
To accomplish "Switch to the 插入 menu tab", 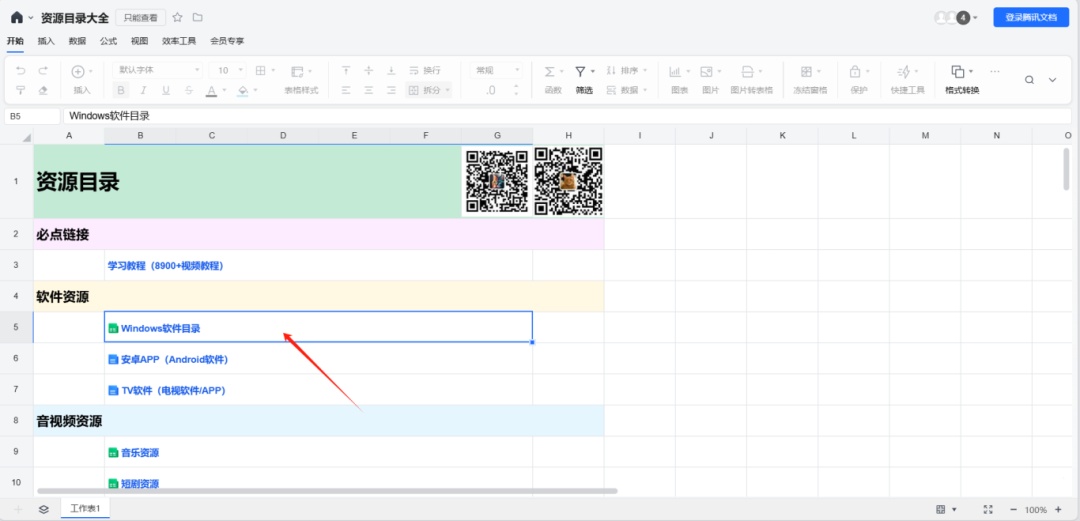I will point(46,41).
